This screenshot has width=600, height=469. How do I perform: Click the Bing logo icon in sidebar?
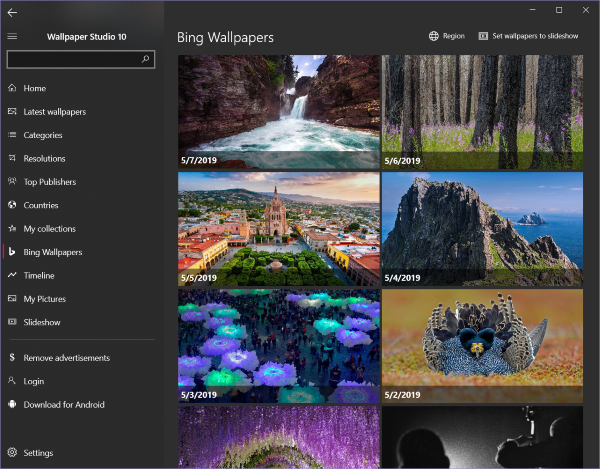pyautogui.click(x=12, y=252)
